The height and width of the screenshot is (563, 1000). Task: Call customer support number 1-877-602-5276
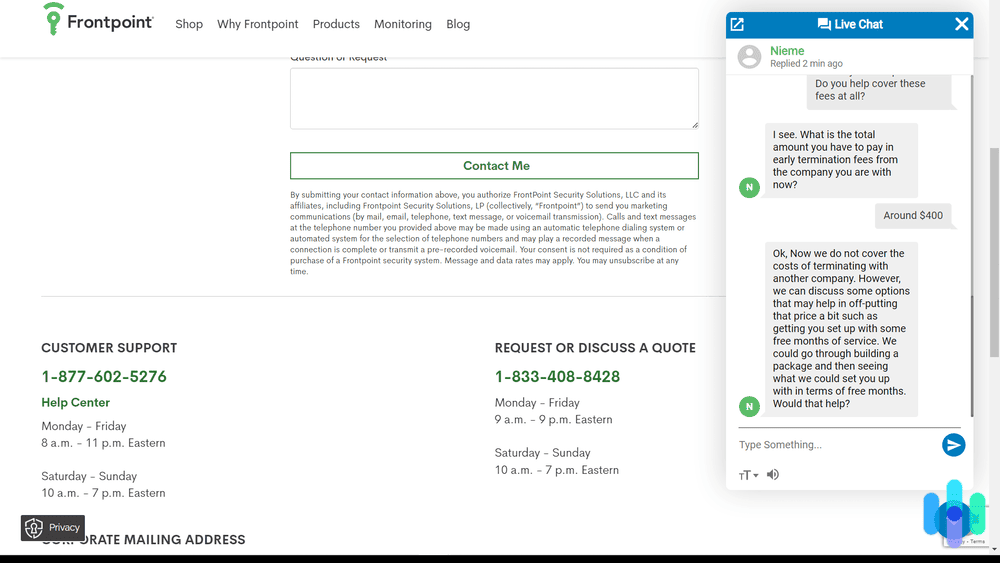pyautogui.click(x=104, y=377)
